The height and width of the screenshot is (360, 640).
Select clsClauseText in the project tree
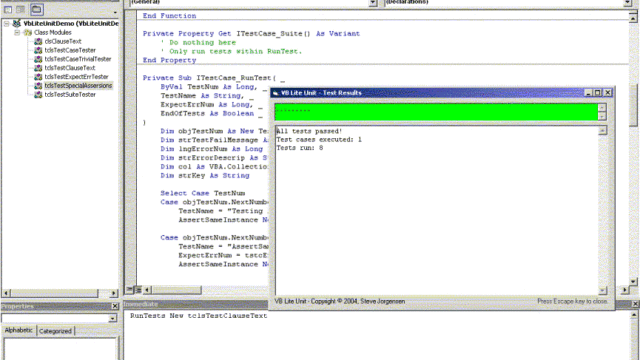63,41
